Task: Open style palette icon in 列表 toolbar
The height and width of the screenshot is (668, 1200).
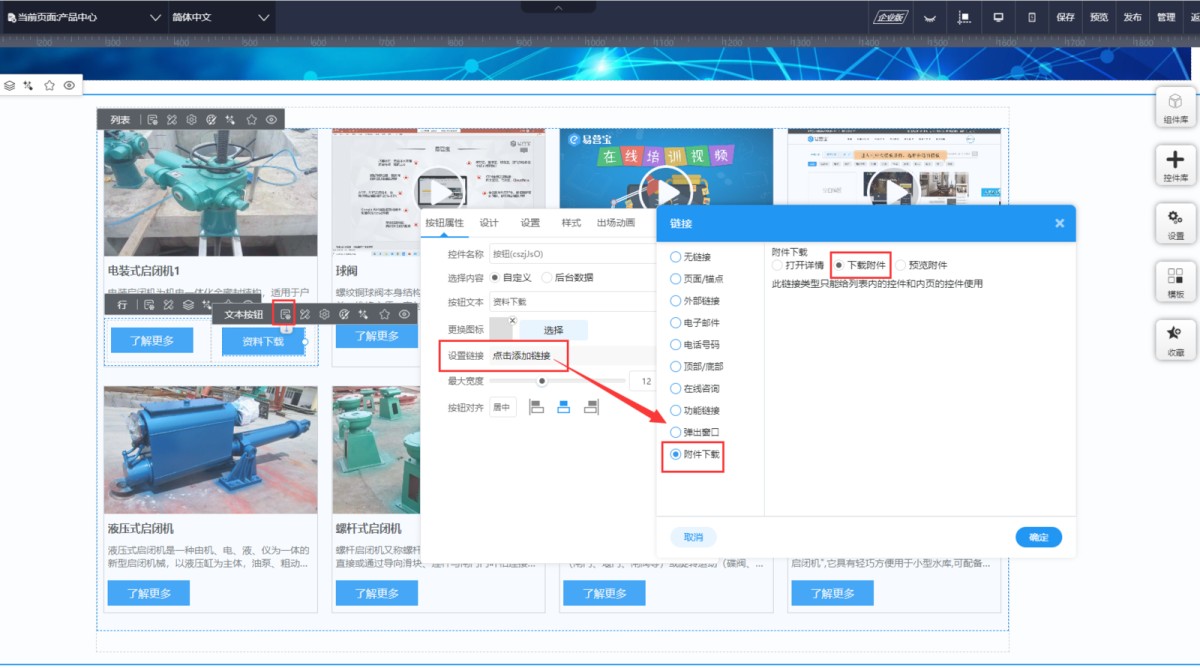Action: [212, 119]
